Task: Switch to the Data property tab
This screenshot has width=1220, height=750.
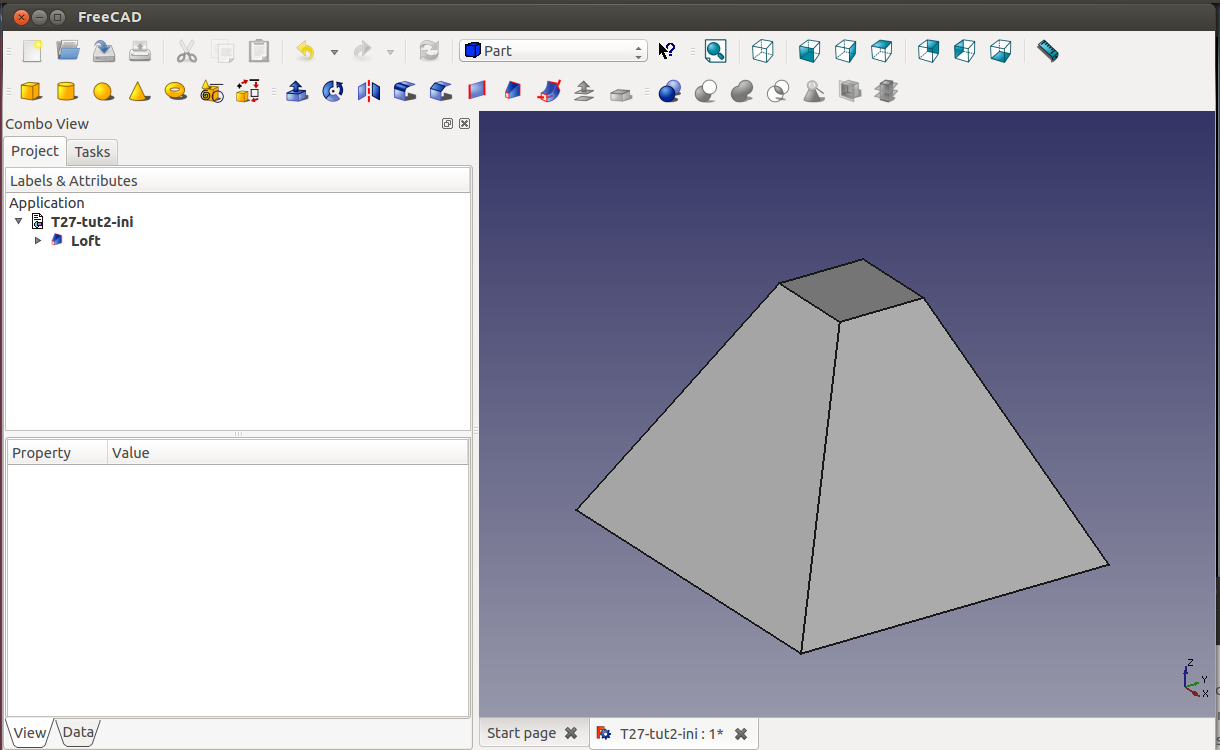Action: (x=78, y=732)
